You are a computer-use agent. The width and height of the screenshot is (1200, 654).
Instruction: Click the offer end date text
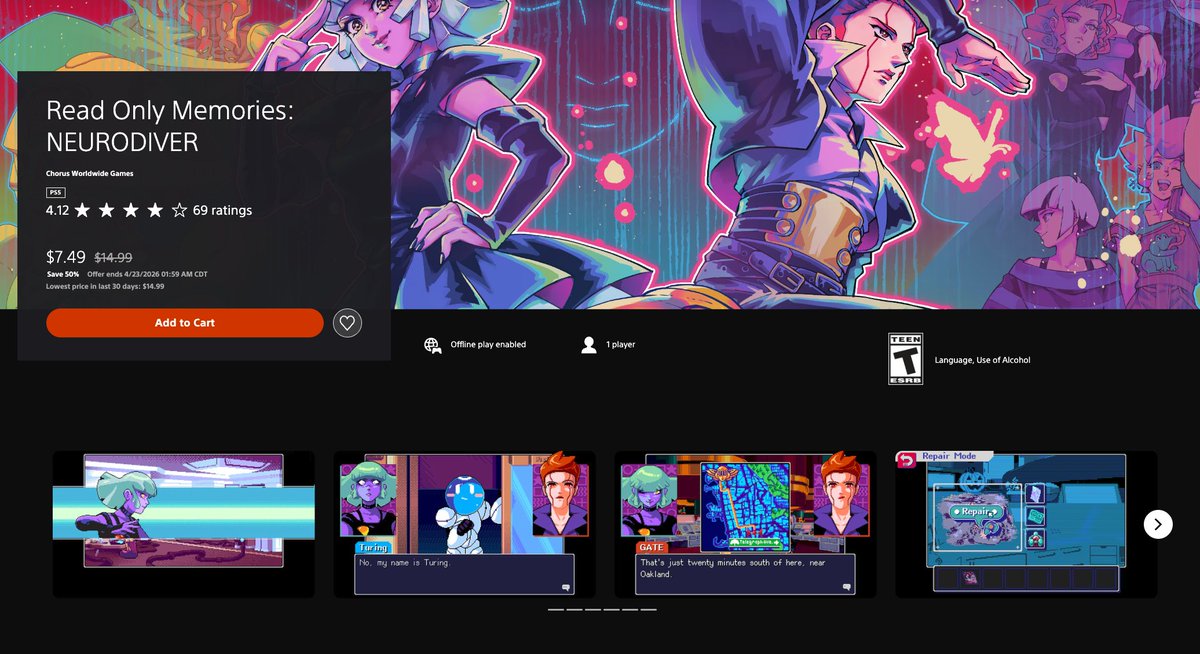[147, 274]
